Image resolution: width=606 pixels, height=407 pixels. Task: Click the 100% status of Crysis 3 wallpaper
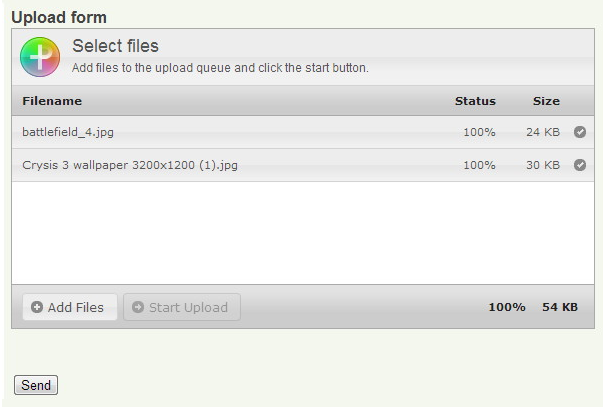tap(479, 165)
